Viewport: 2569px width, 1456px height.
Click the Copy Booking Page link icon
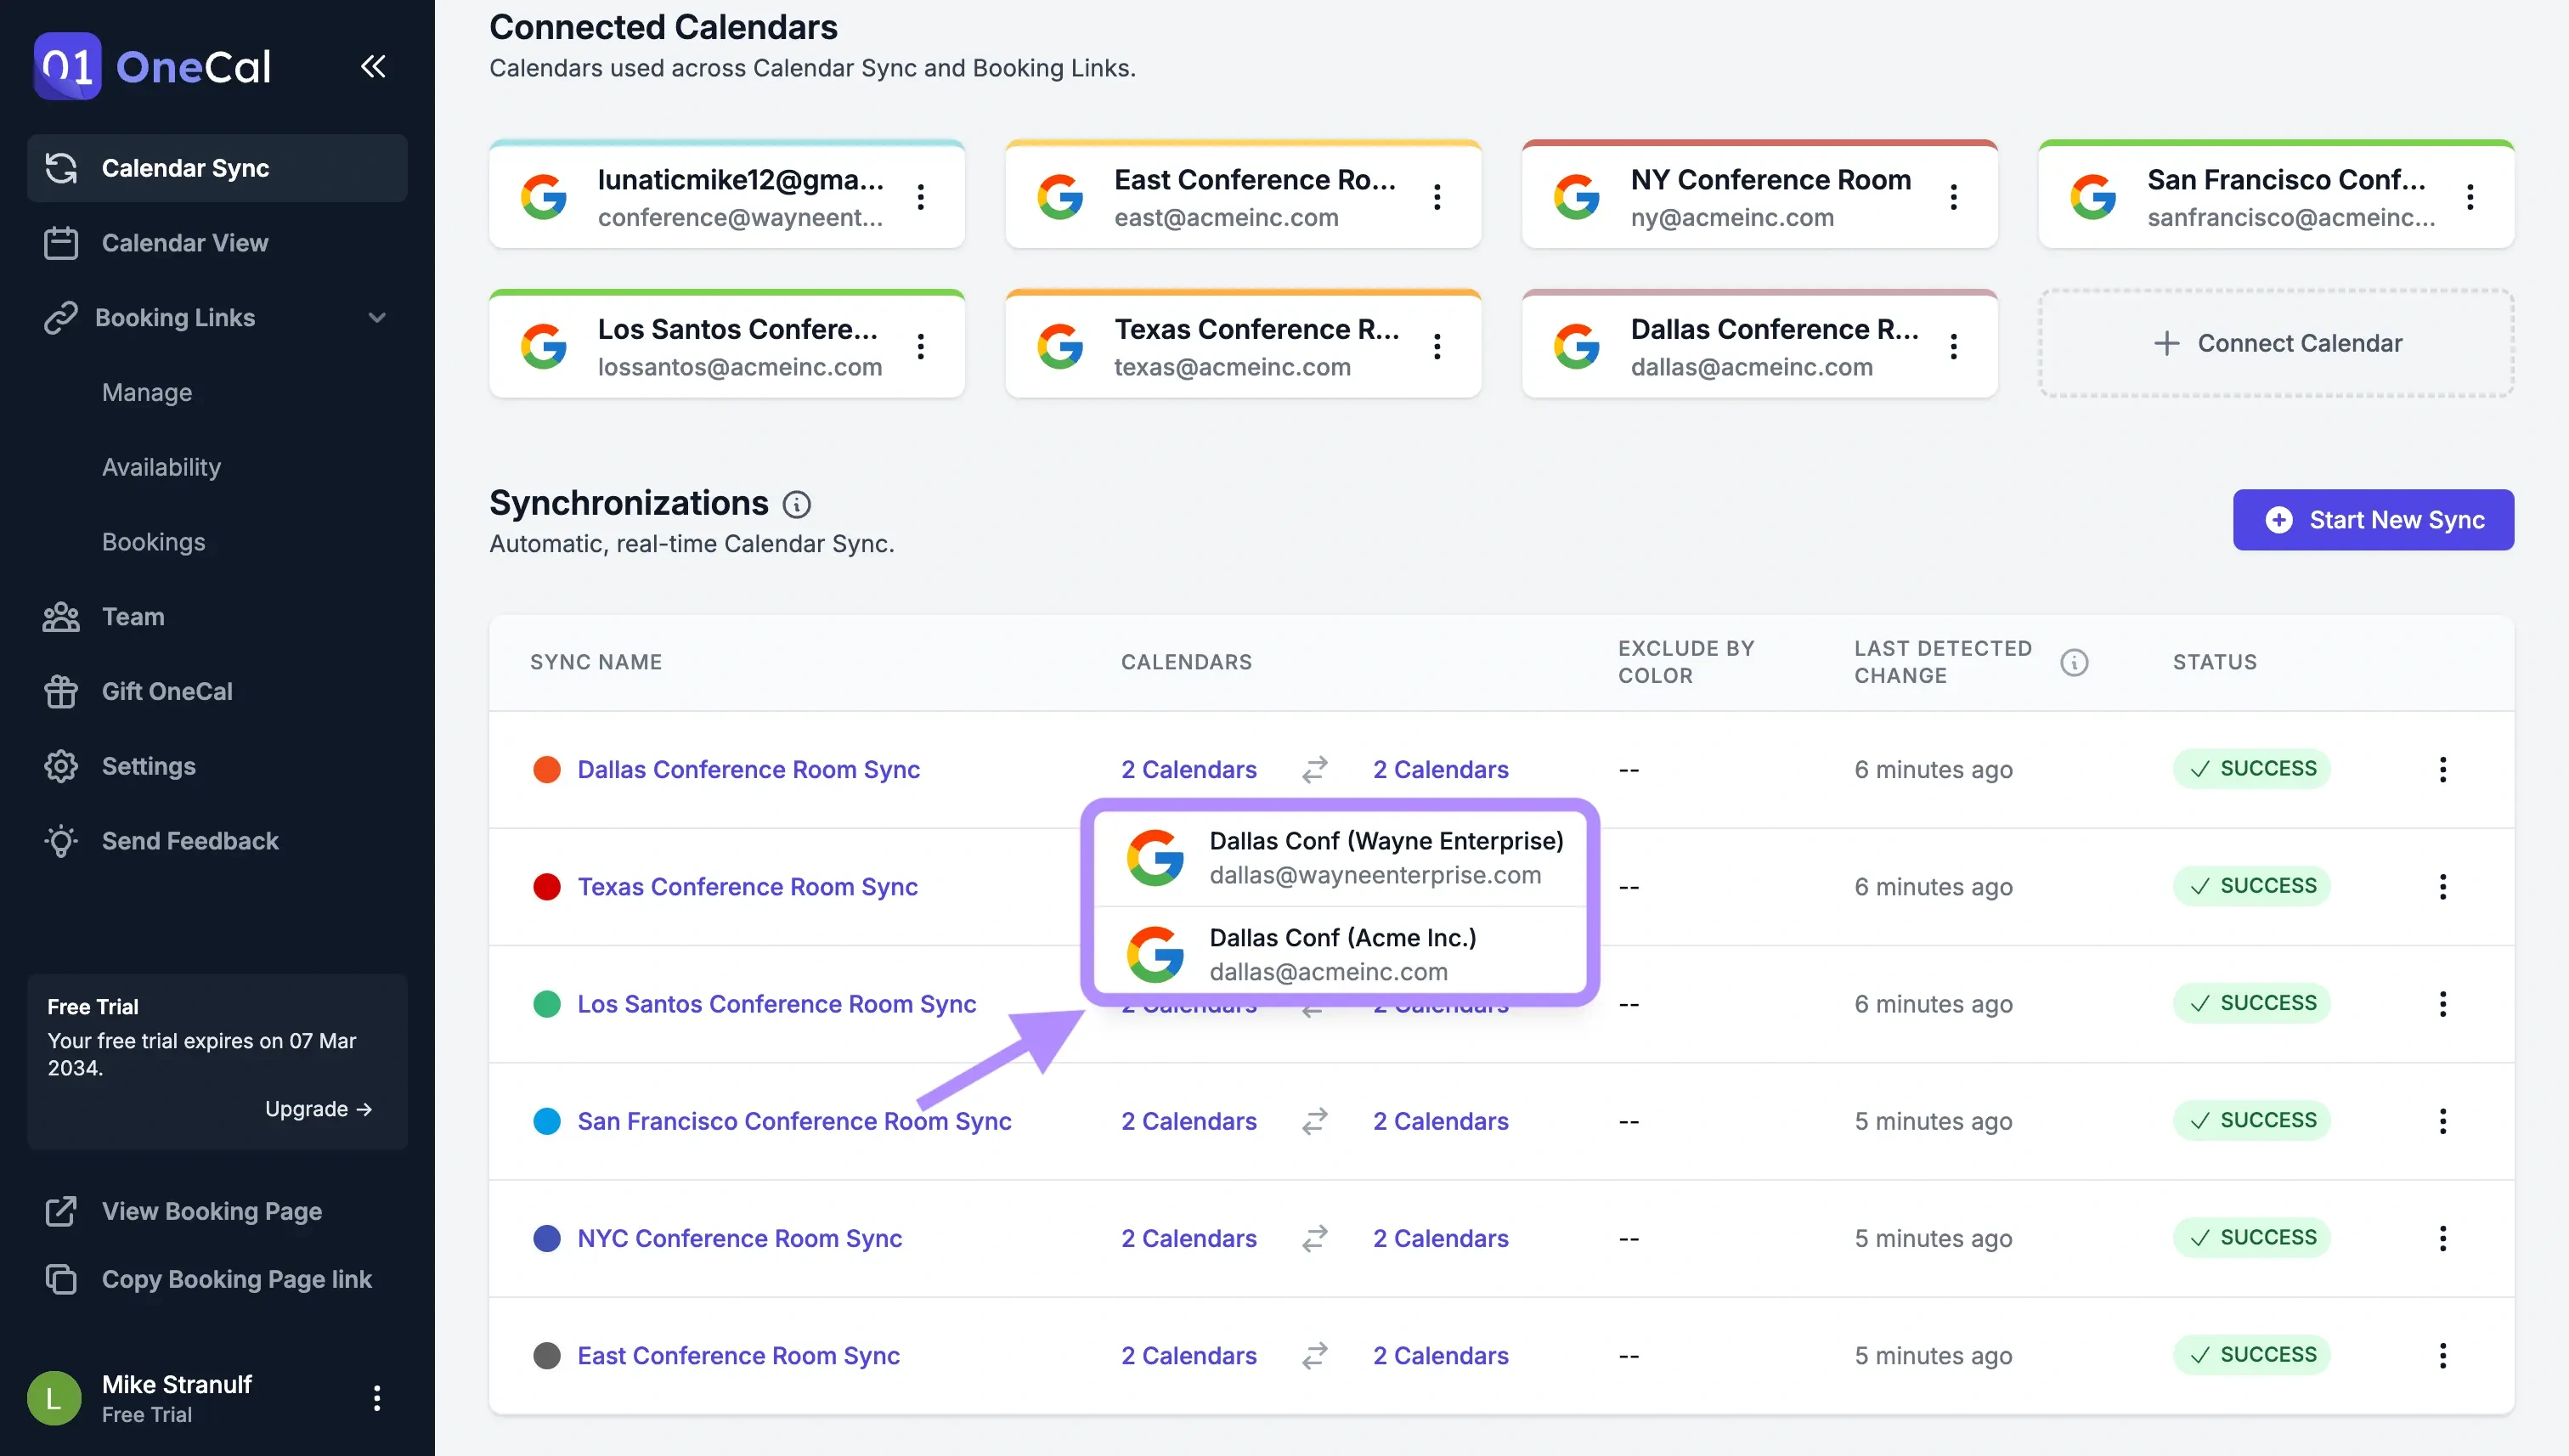point(61,1279)
